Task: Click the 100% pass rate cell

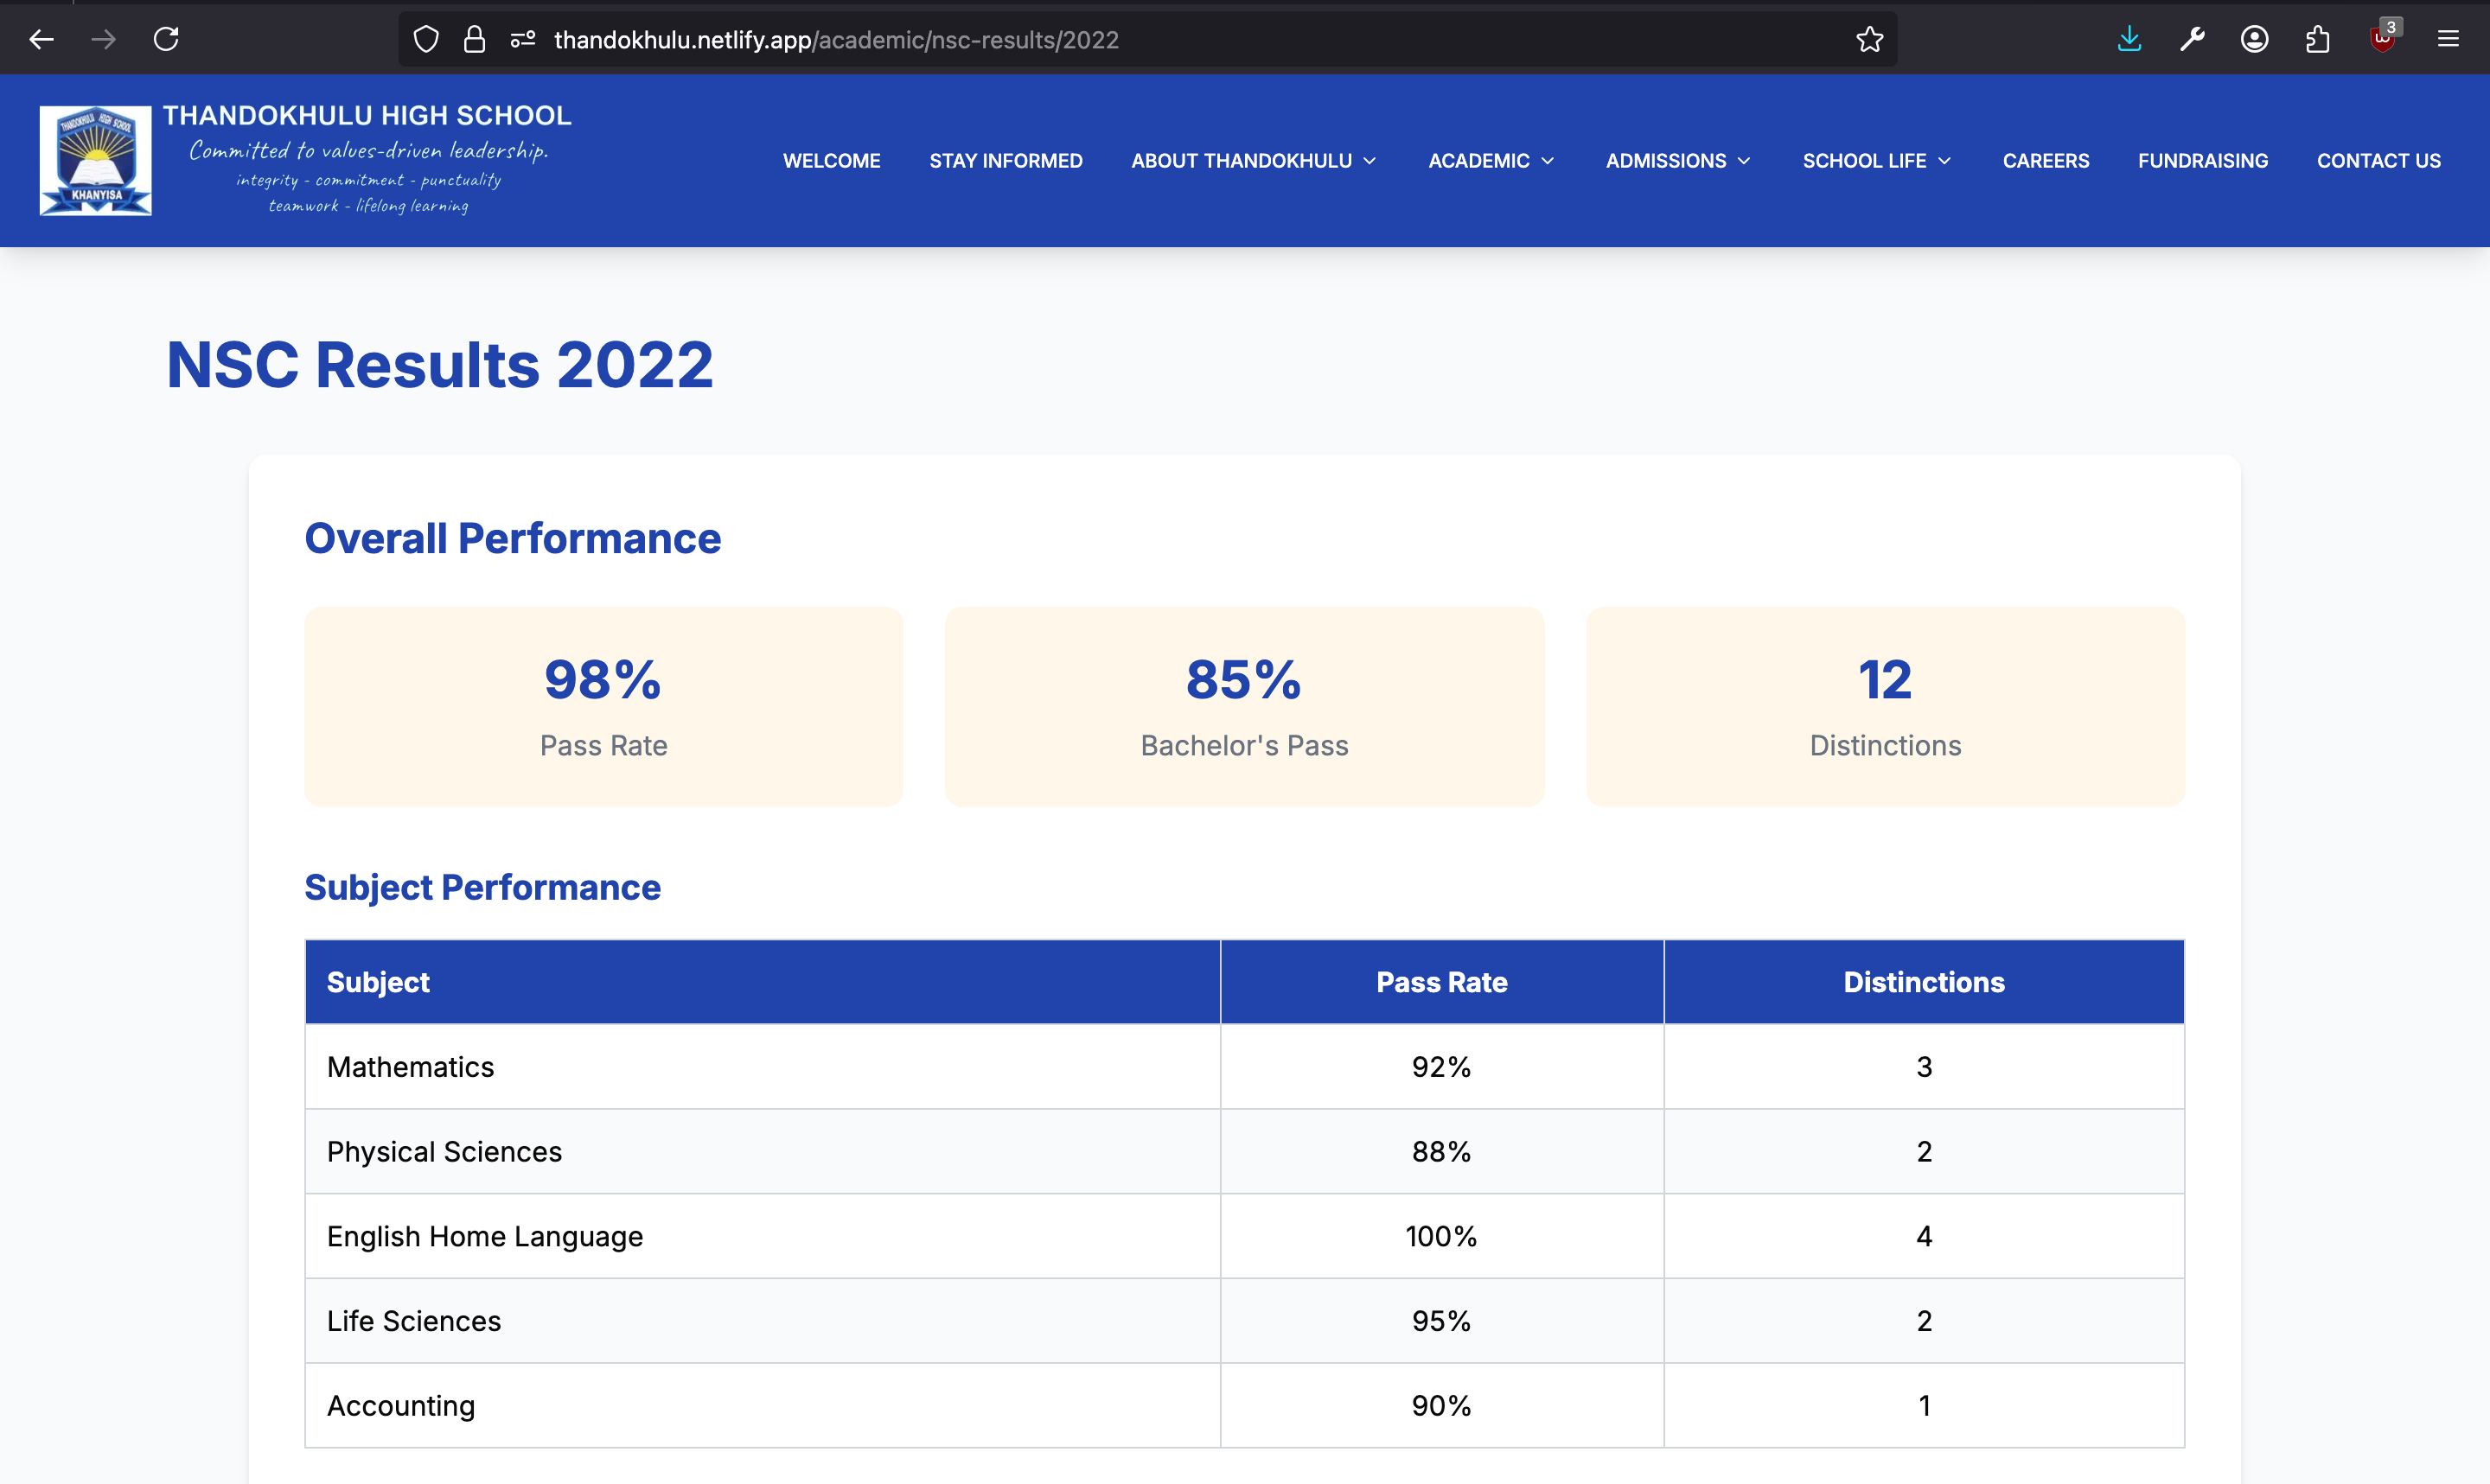Action: tap(1441, 1236)
